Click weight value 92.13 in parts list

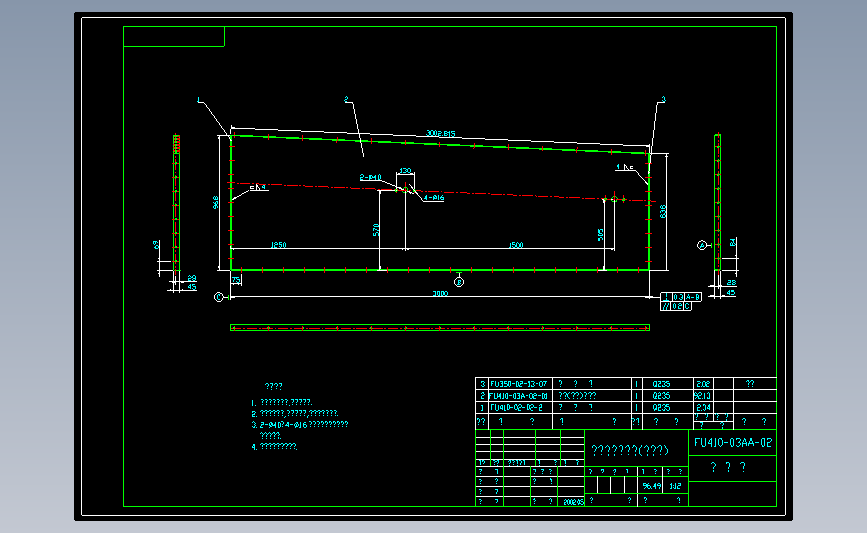[x=702, y=396]
